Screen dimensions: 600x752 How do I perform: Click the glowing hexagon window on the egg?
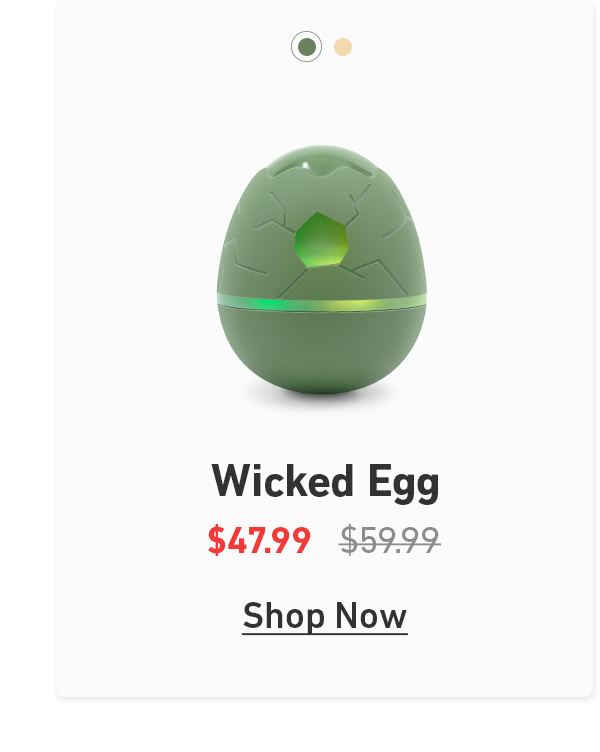point(321,239)
